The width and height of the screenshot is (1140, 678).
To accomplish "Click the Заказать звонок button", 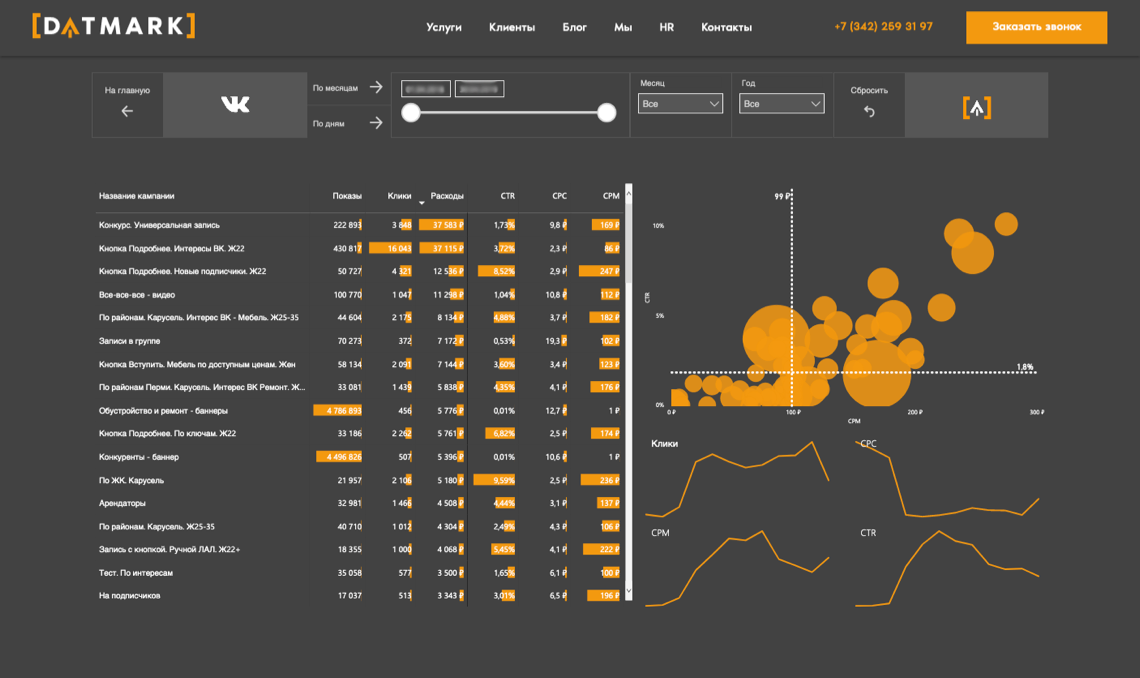I will pos(1036,27).
